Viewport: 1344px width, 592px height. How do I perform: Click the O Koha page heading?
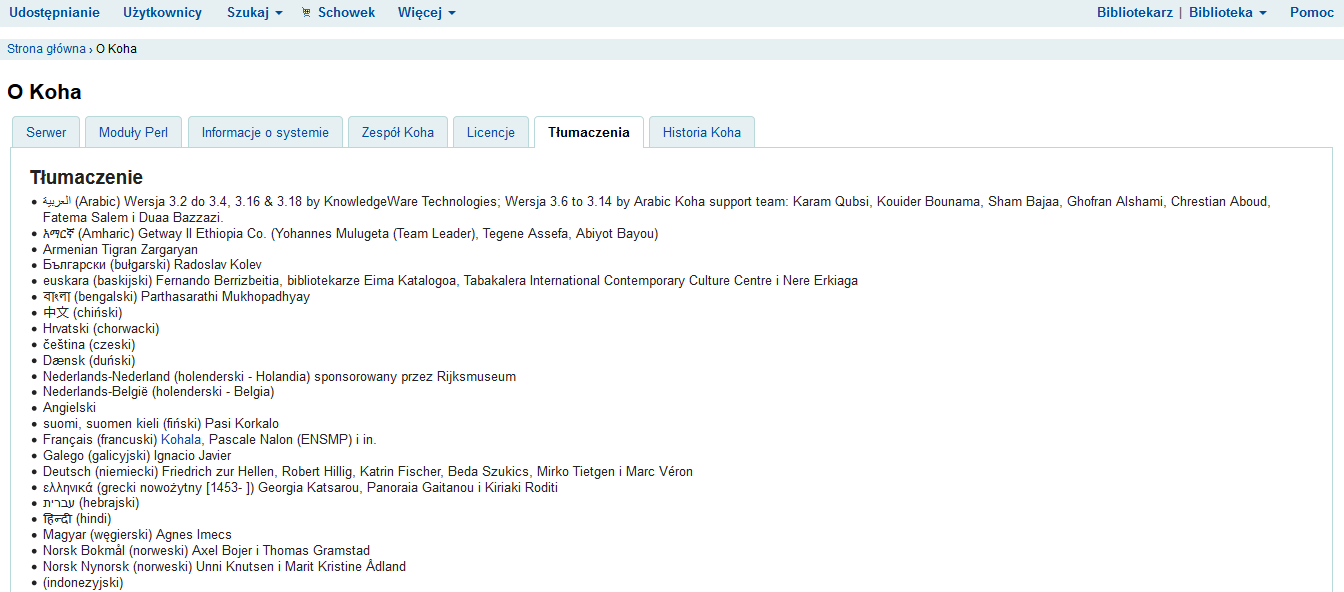44,92
